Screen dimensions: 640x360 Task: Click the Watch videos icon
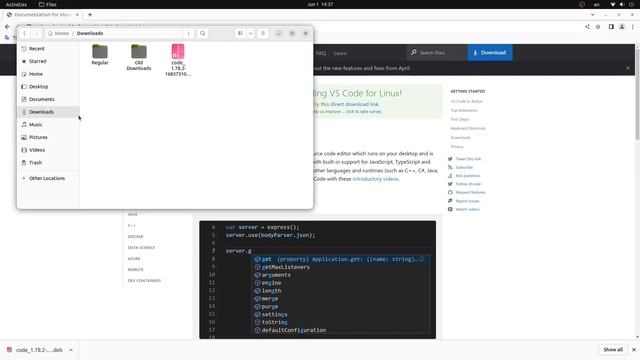tap(450, 209)
